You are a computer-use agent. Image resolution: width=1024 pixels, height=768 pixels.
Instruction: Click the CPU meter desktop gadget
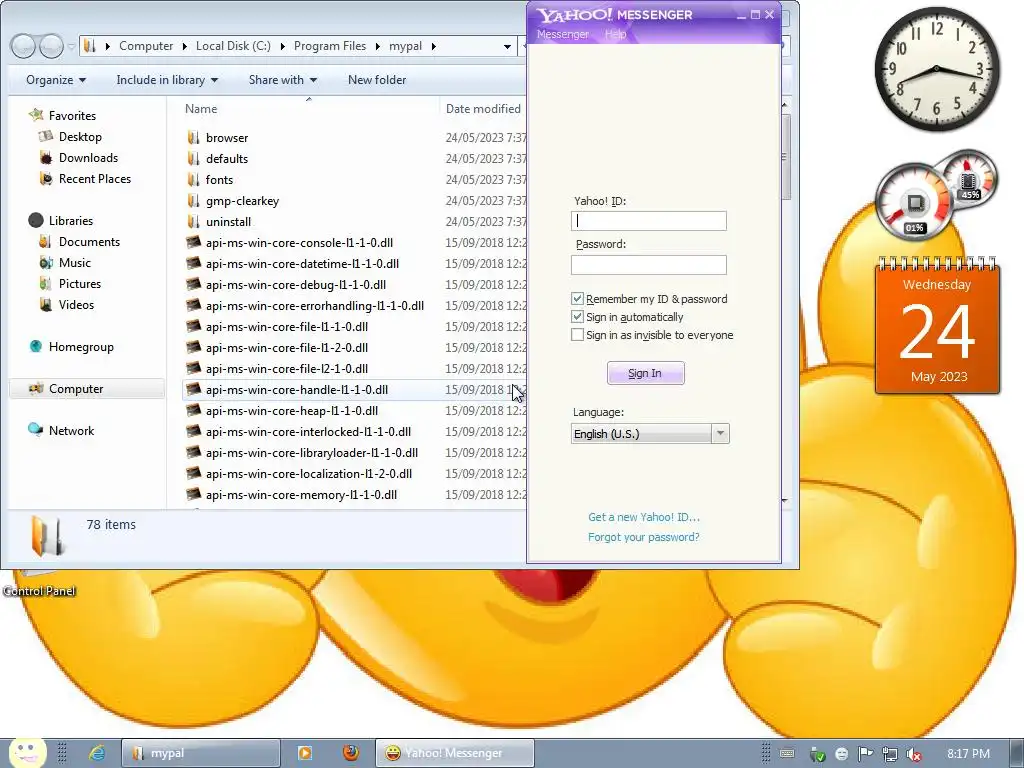point(914,201)
